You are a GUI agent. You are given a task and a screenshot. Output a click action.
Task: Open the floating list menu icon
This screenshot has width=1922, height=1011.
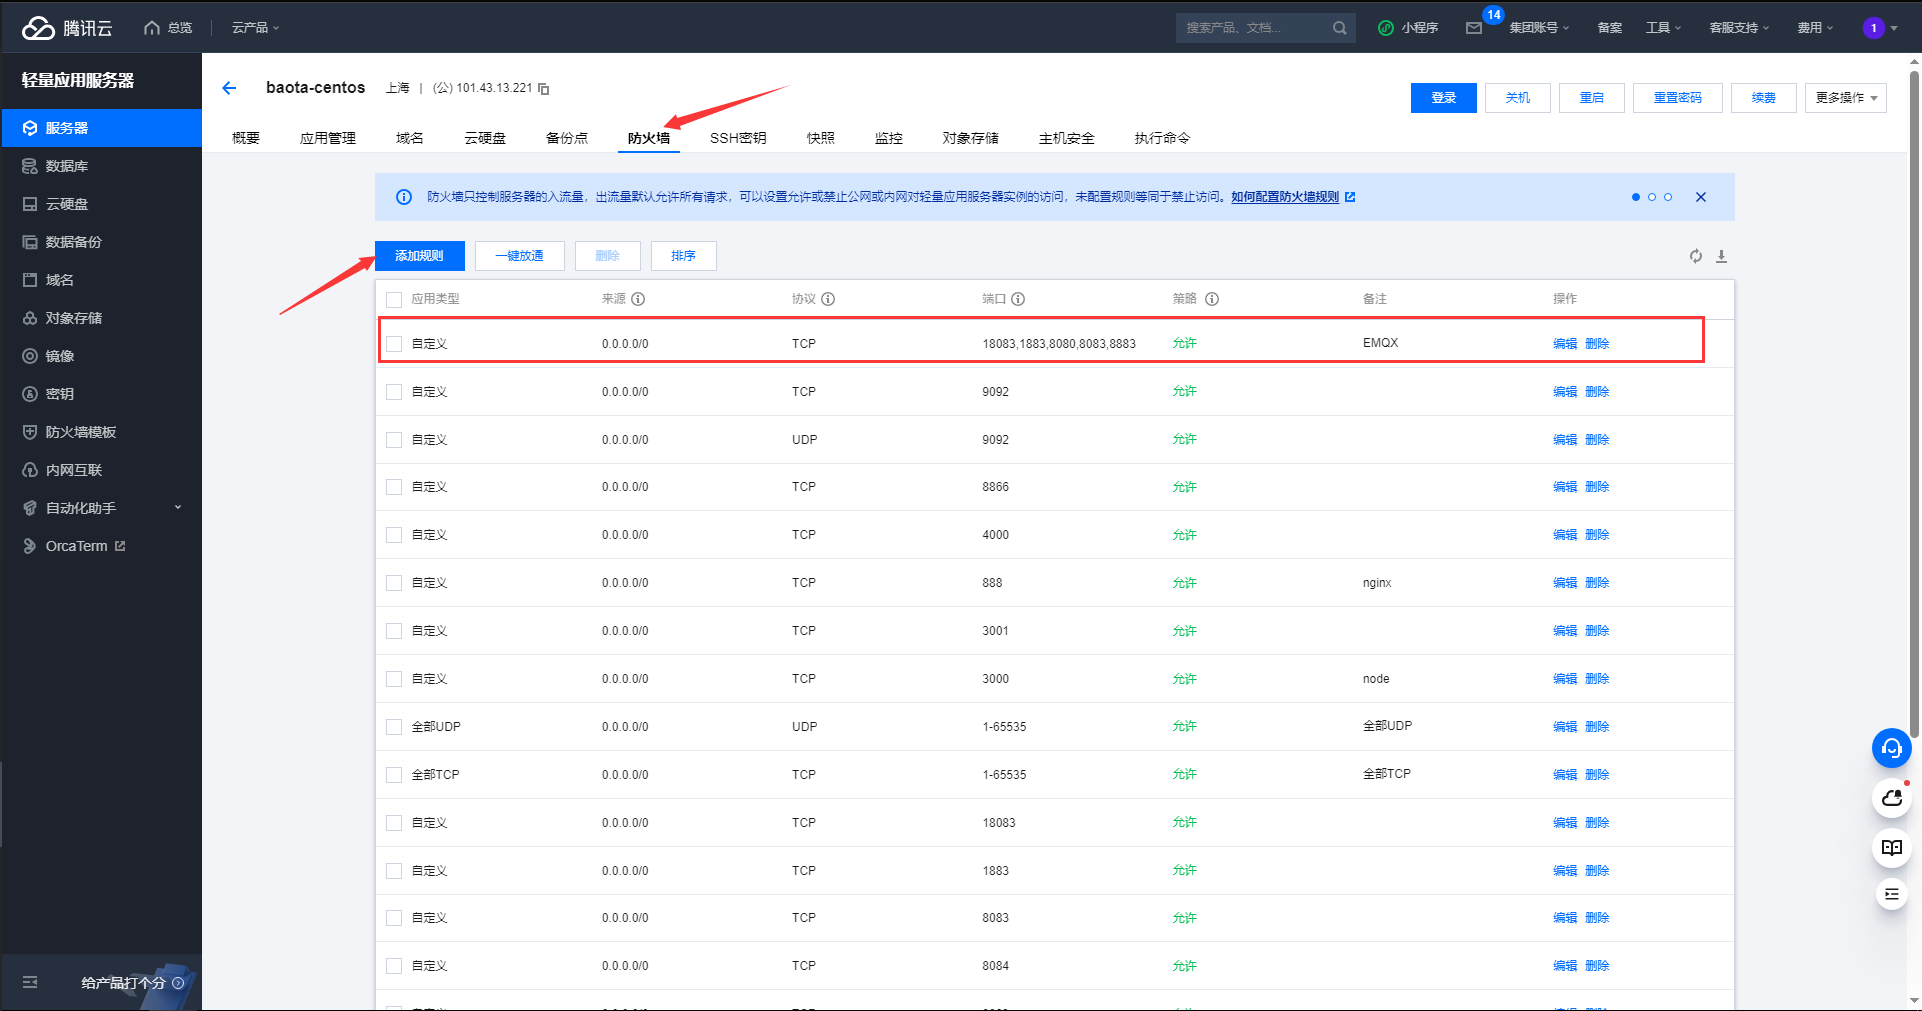pos(1891,894)
